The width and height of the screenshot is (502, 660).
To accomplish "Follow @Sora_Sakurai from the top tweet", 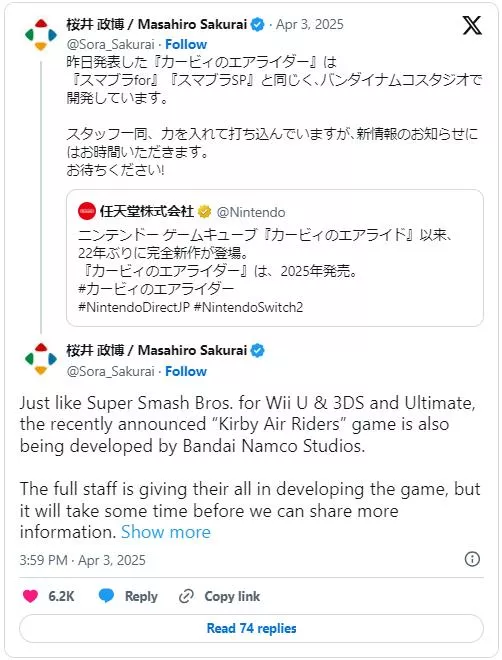I will (x=186, y=44).
